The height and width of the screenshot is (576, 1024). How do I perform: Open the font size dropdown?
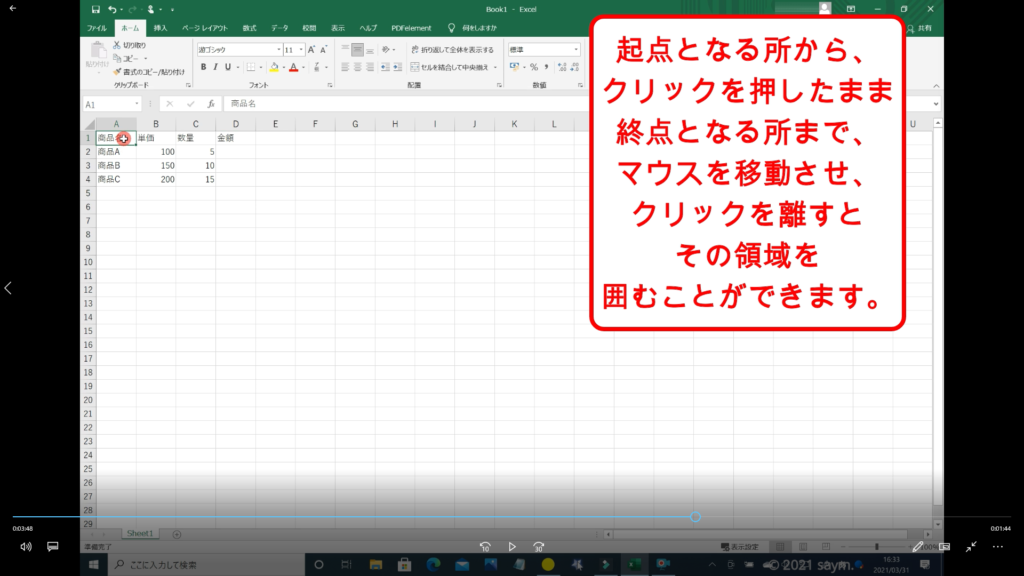tap(300, 49)
